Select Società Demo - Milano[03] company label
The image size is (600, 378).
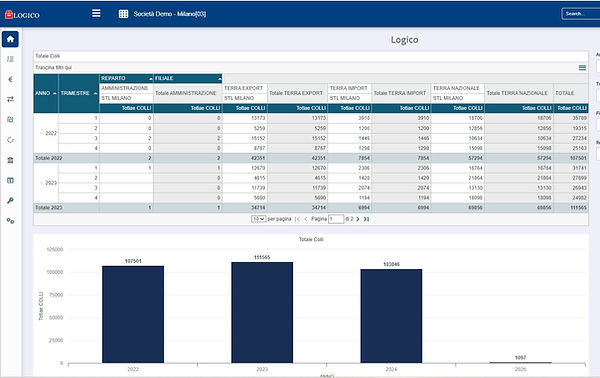point(170,14)
